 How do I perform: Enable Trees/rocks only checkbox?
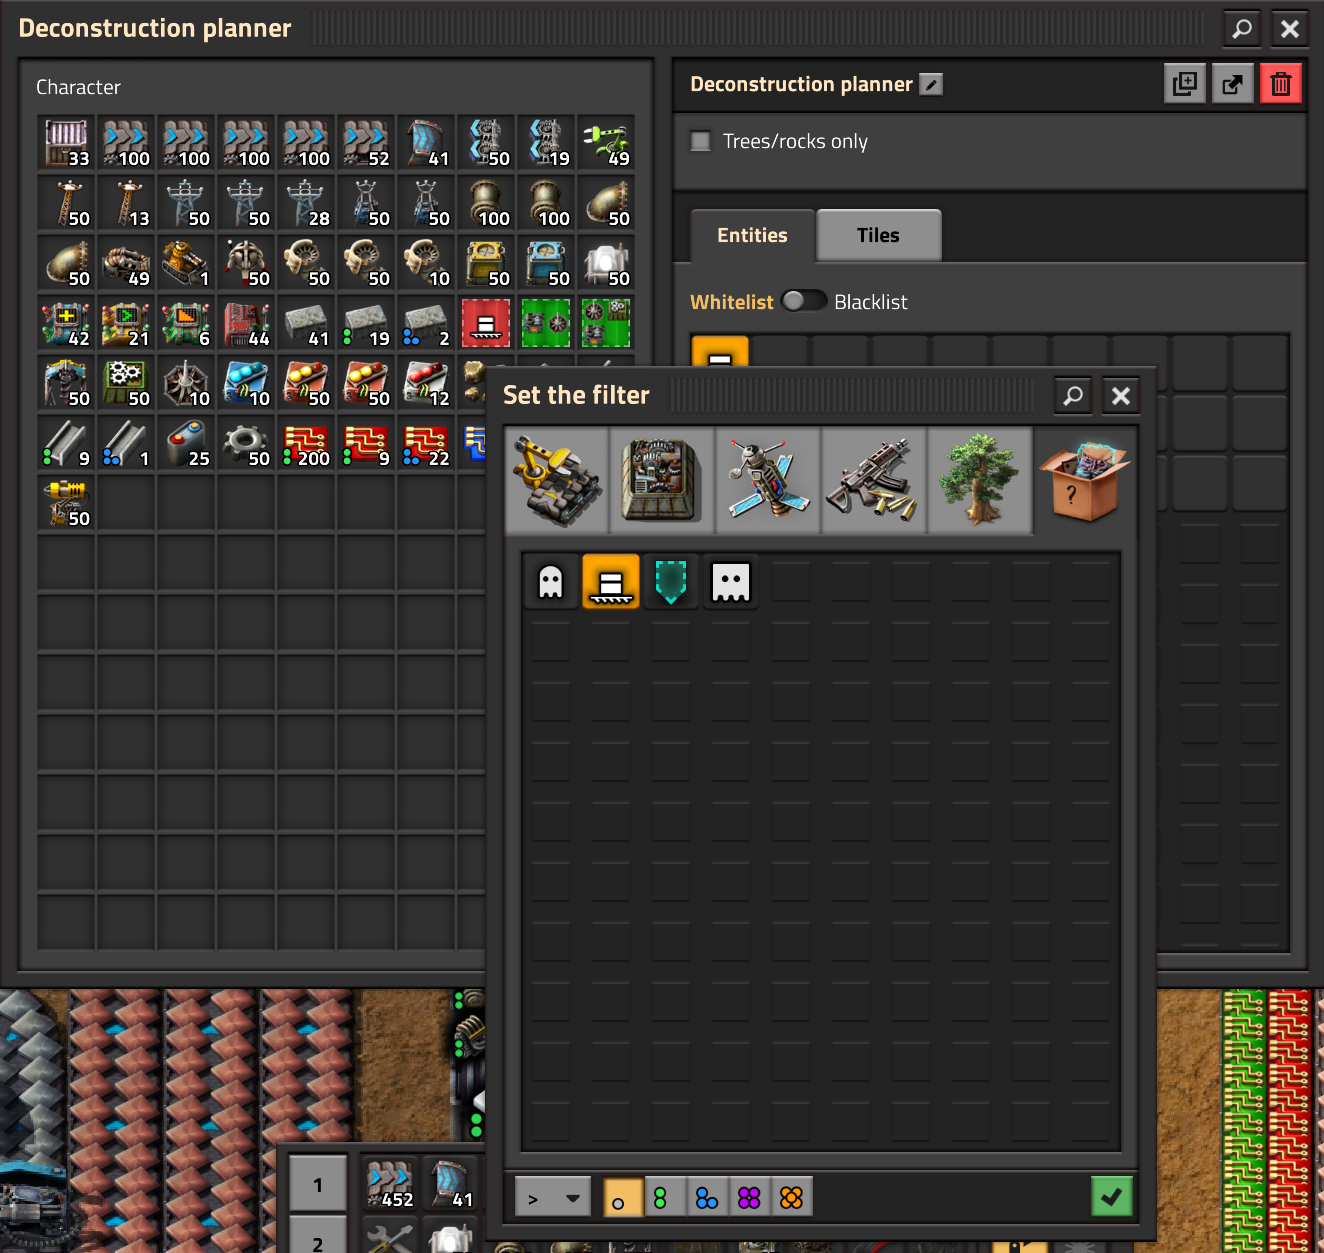click(x=701, y=141)
